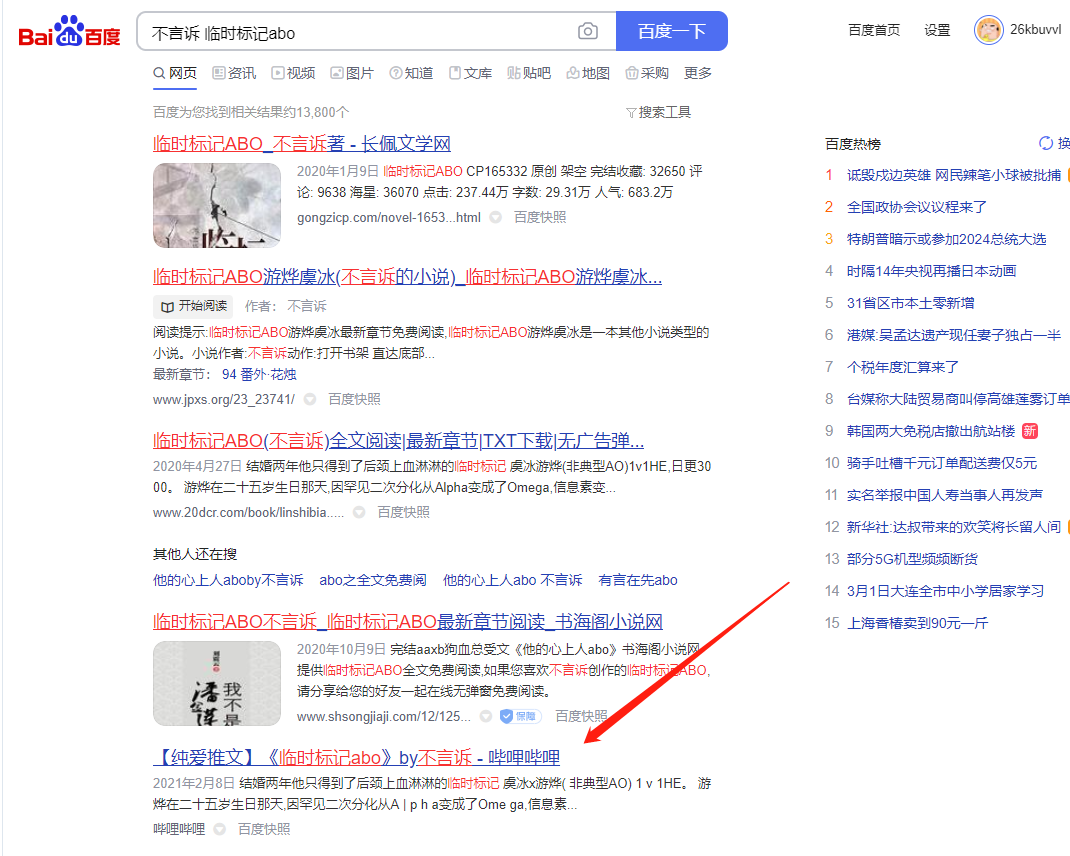Search related 有言在先abo
The height and width of the screenshot is (856, 1070).
638,580
